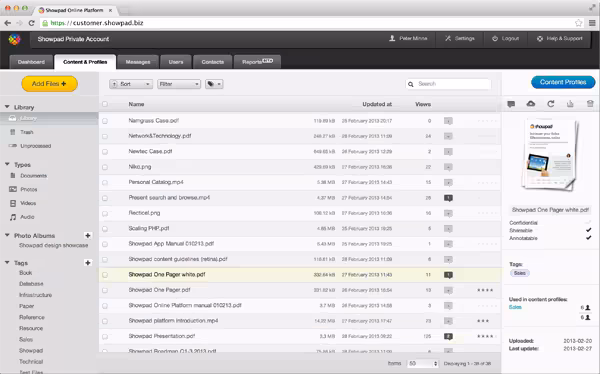This screenshot has height=374, width=600.
Task: Check the box for Network&Technology.pdf
Action: (105, 136)
